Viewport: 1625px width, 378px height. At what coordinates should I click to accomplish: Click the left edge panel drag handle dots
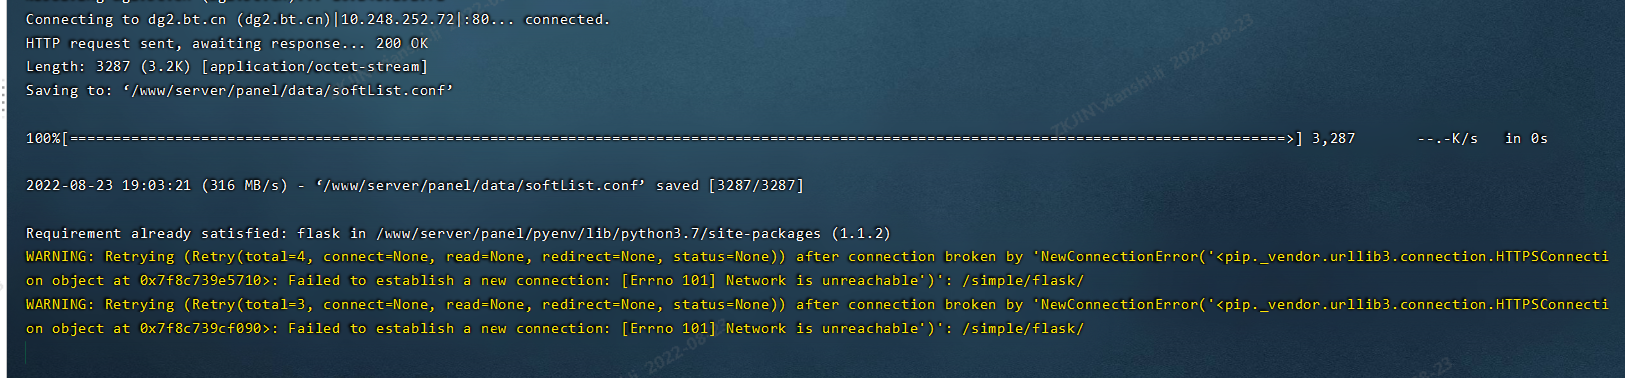(3, 97)
